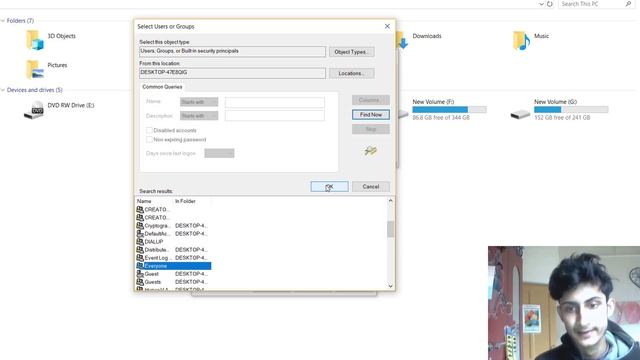Select the Distribute... group icon

pos(140,249)
